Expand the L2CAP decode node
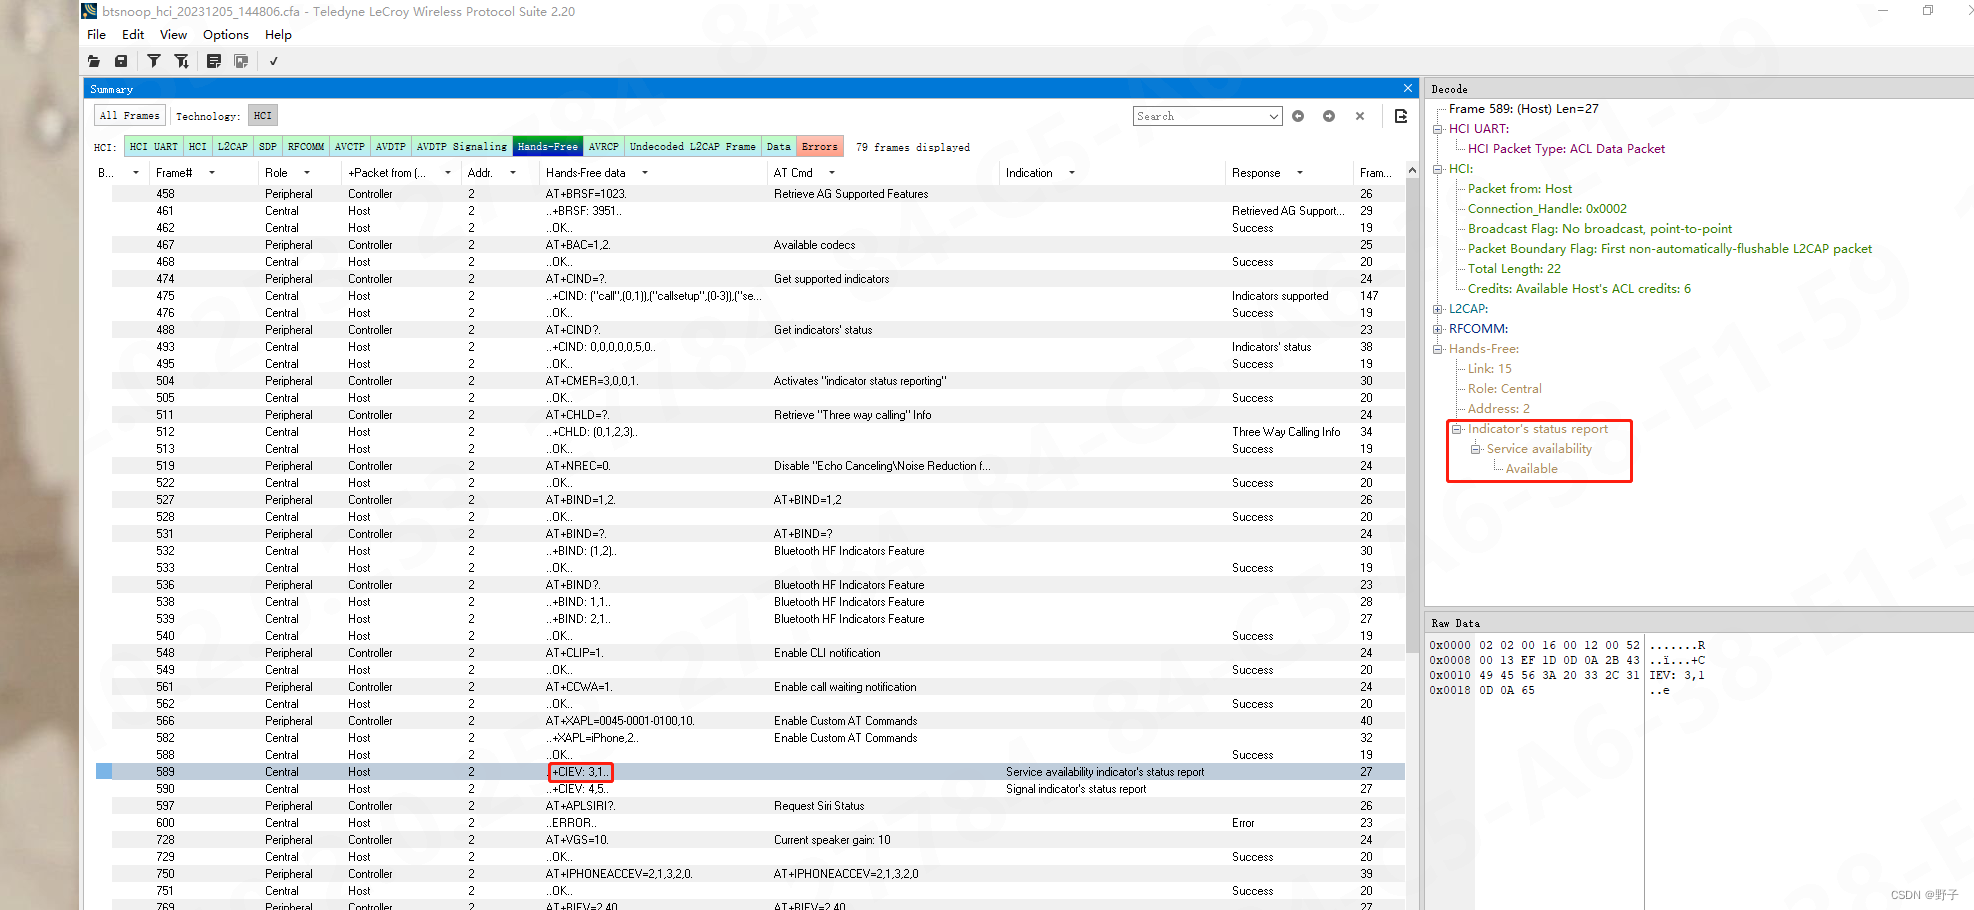 click(1437, 308)
